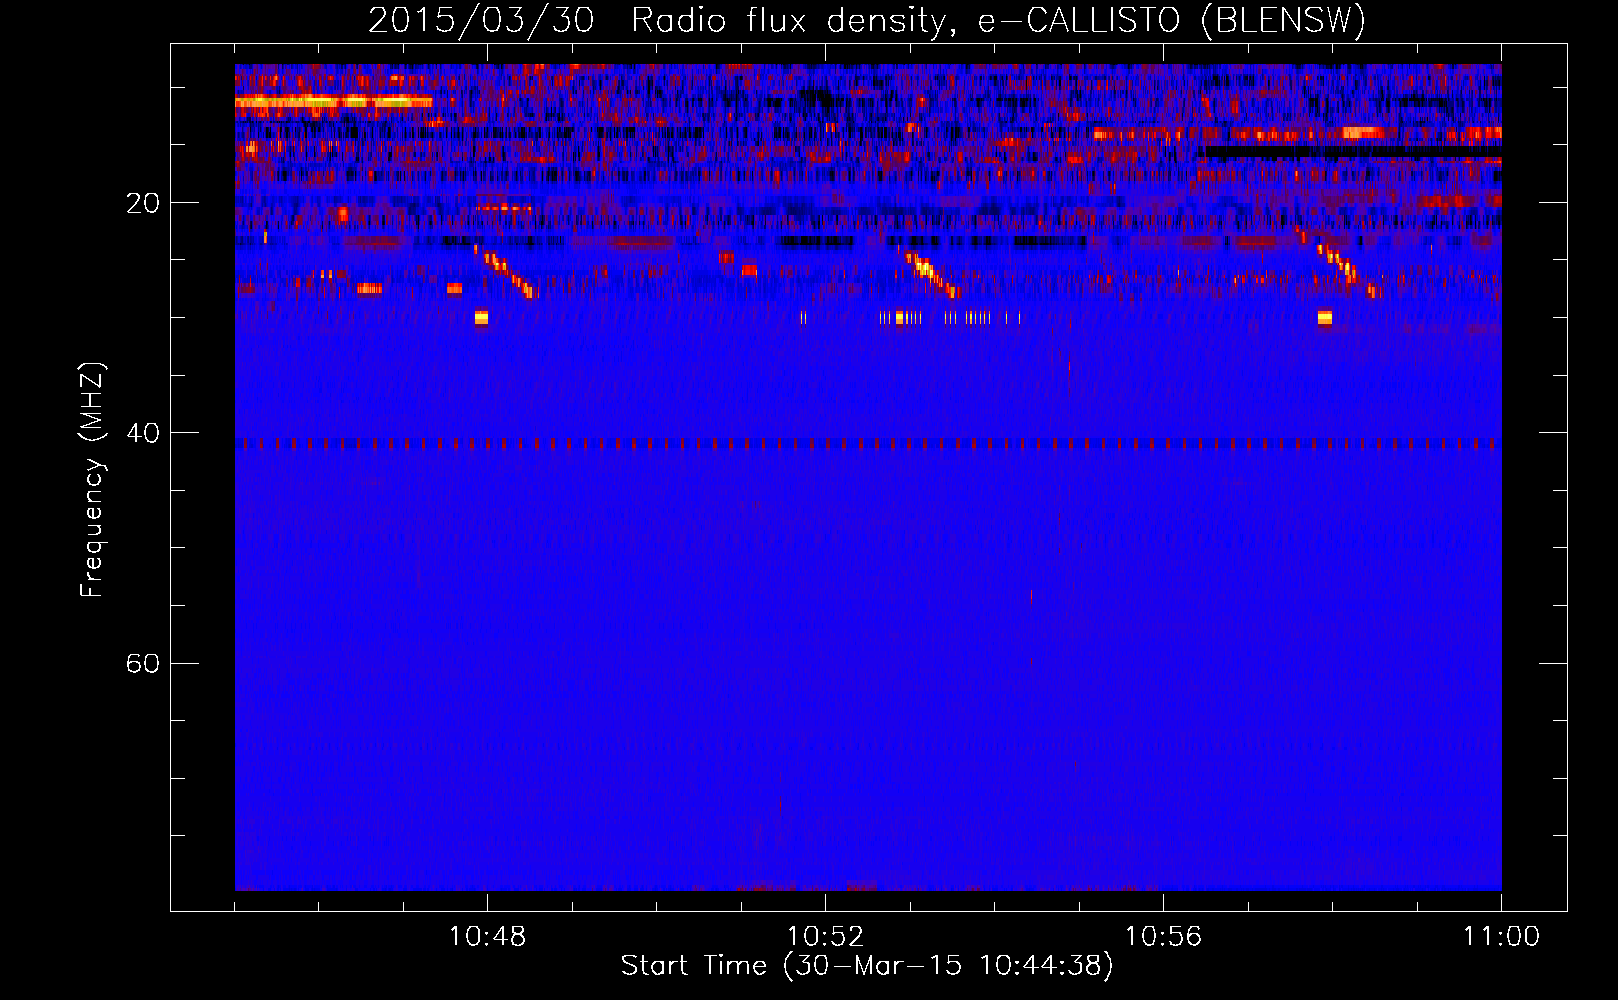Click the drifting burst streak near 10:58
The image size is (1618, 1000).
[1340, 264]
